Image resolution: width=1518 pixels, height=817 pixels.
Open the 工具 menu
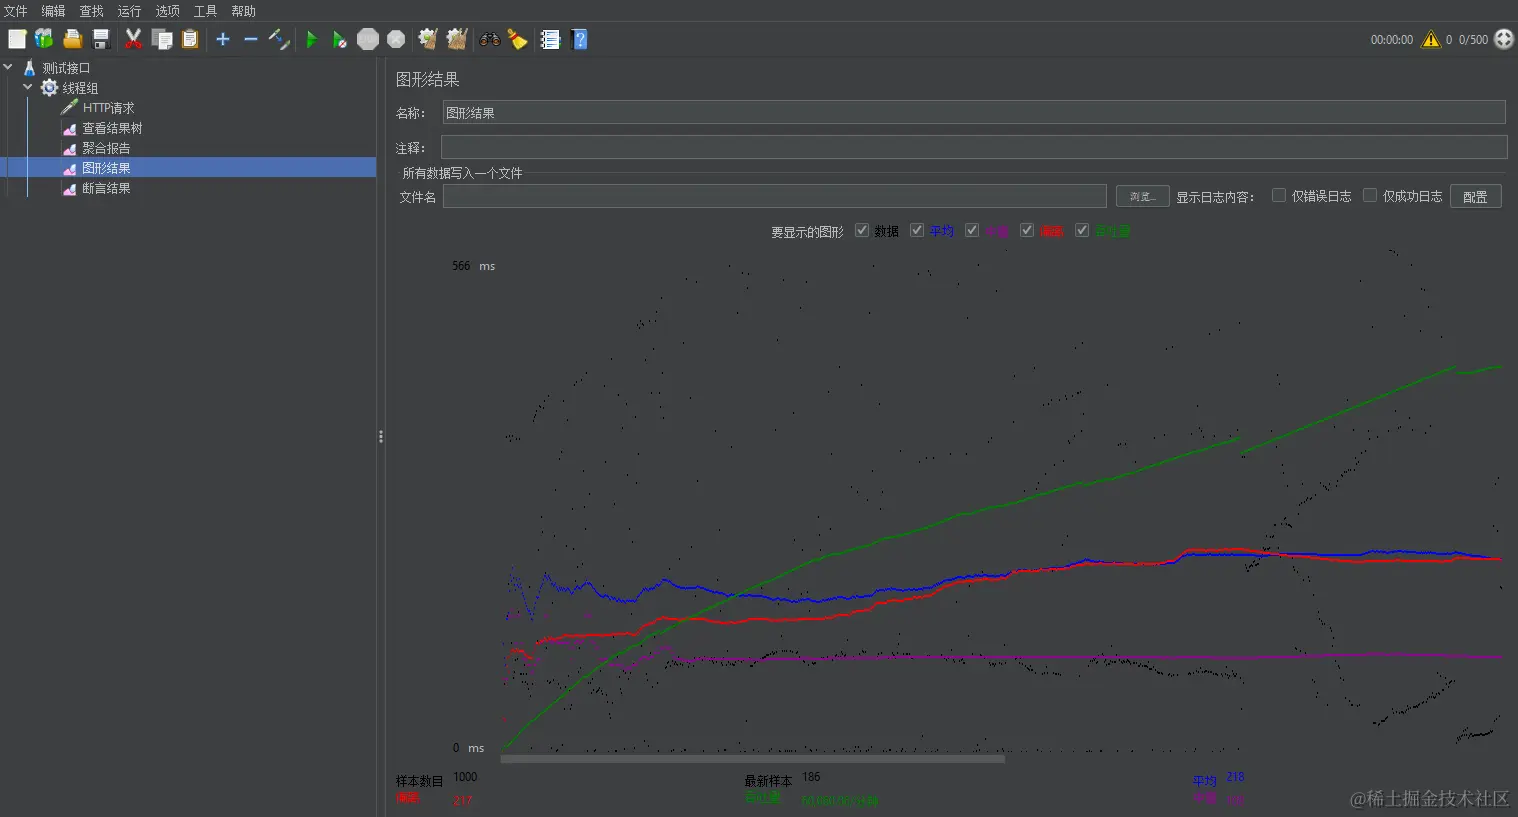(205, 11)
